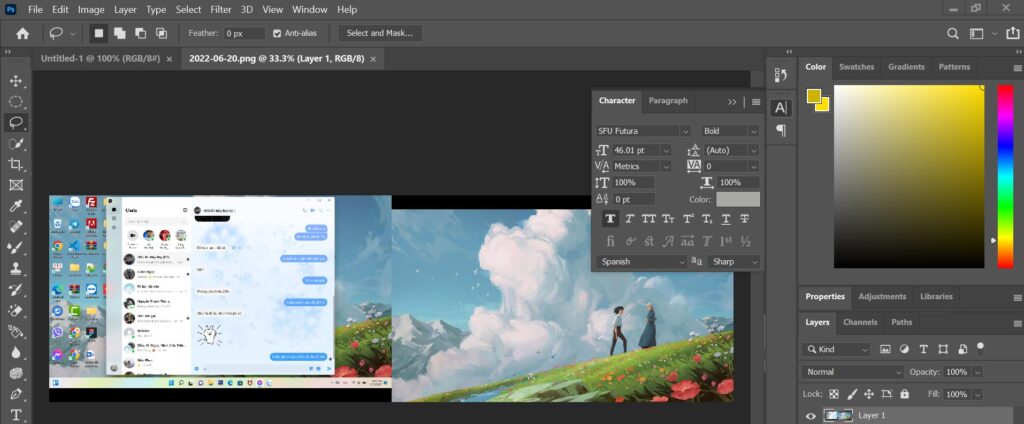Image resolution: width=1024 pixels, height=424 pixels.
Task: Select the Brush tool
Action: tap(16, 248)
